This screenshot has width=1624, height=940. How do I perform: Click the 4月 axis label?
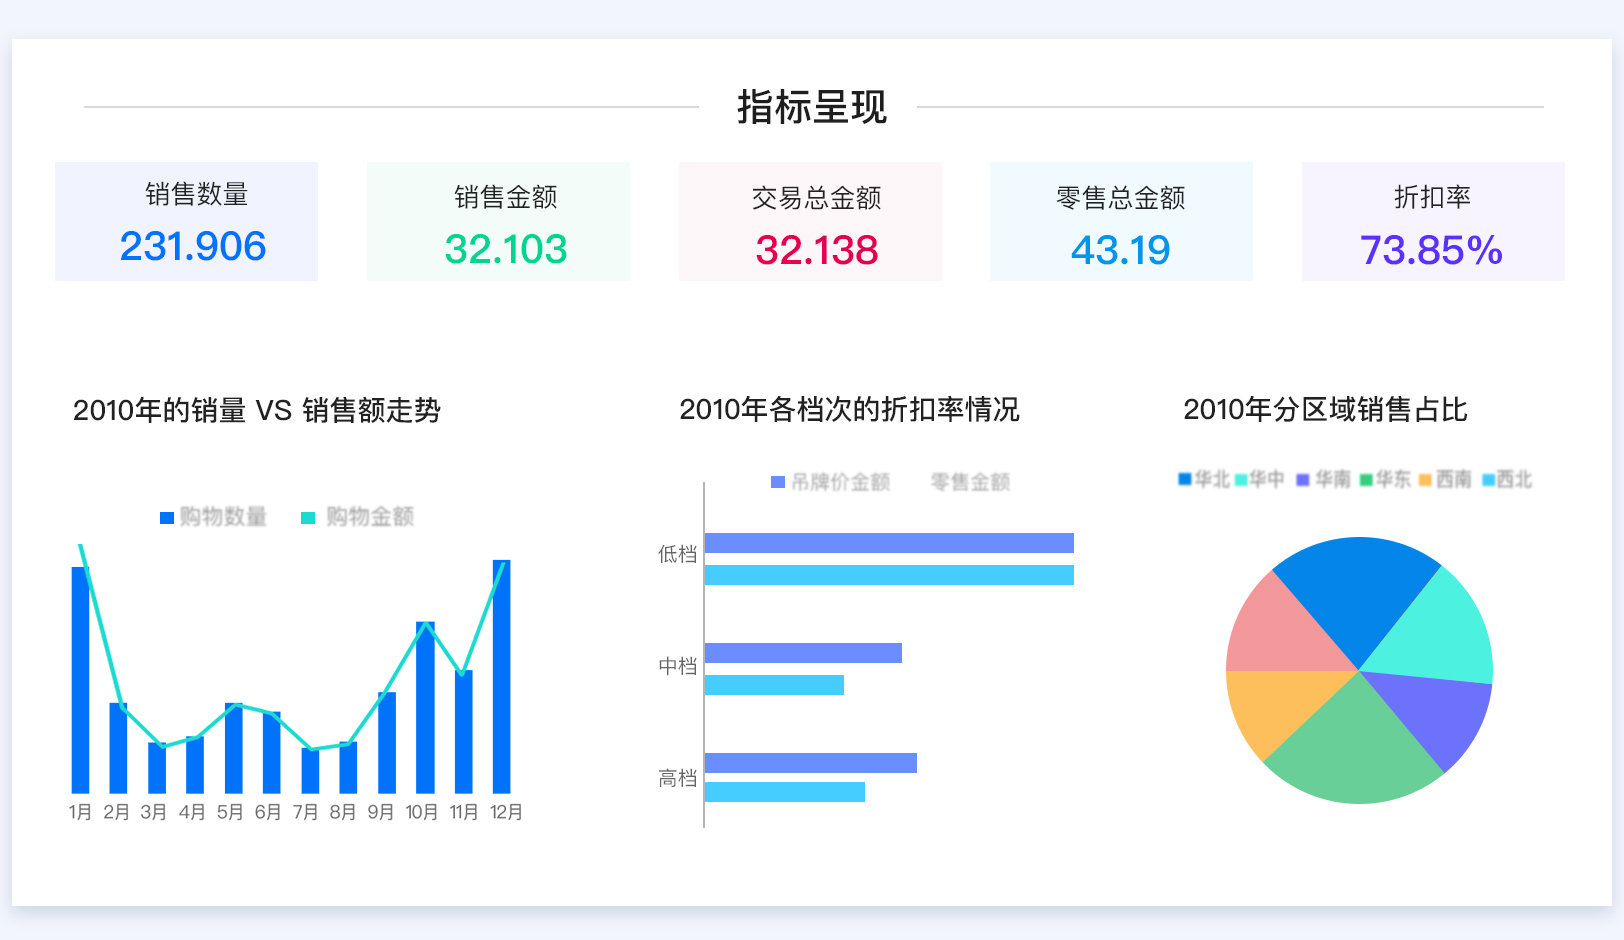coord(192,812)
